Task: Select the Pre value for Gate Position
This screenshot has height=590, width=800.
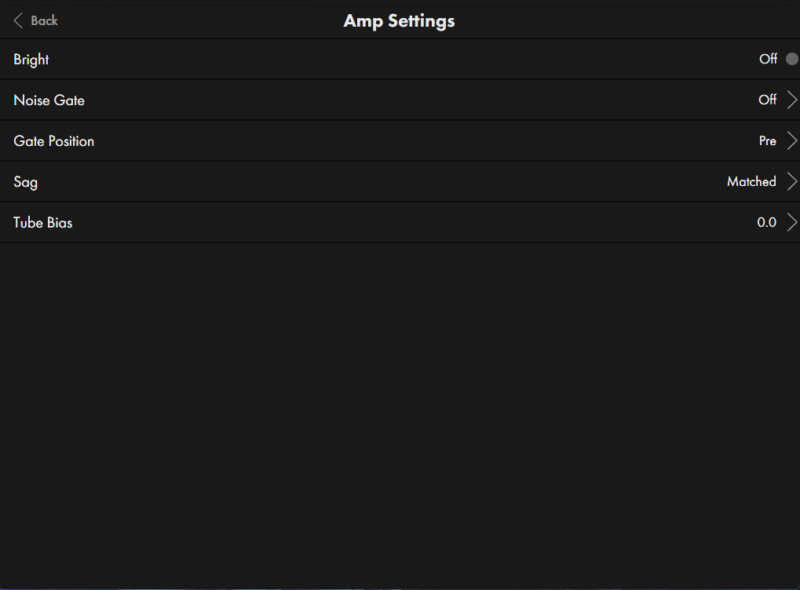Action: (x=767, y=141)
